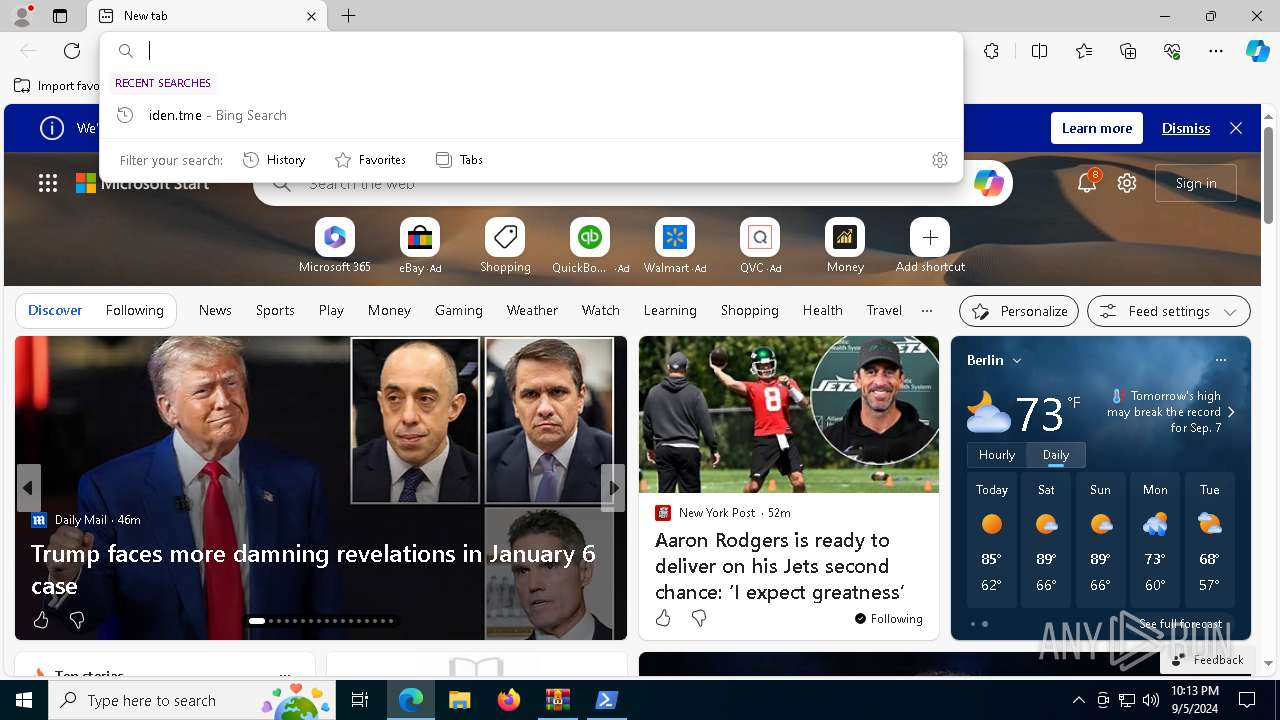Open the Collections toolbar icon
Image resolution: width=1280 pixels, height=720 pixels.
pos(1128,51)
